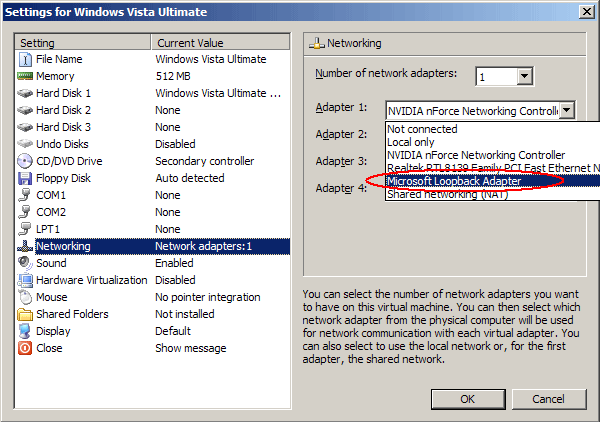
Task: Select NVIDIA nForce Networking Controller option
Action: coord(492,155)
